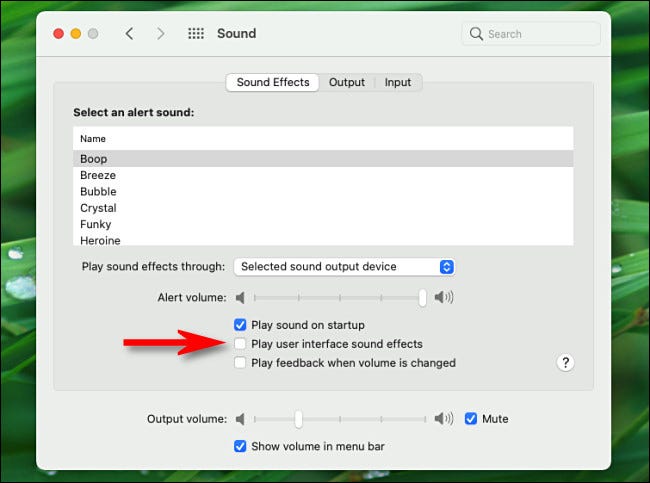Disable Play sound on startup

tap(240, 325)
